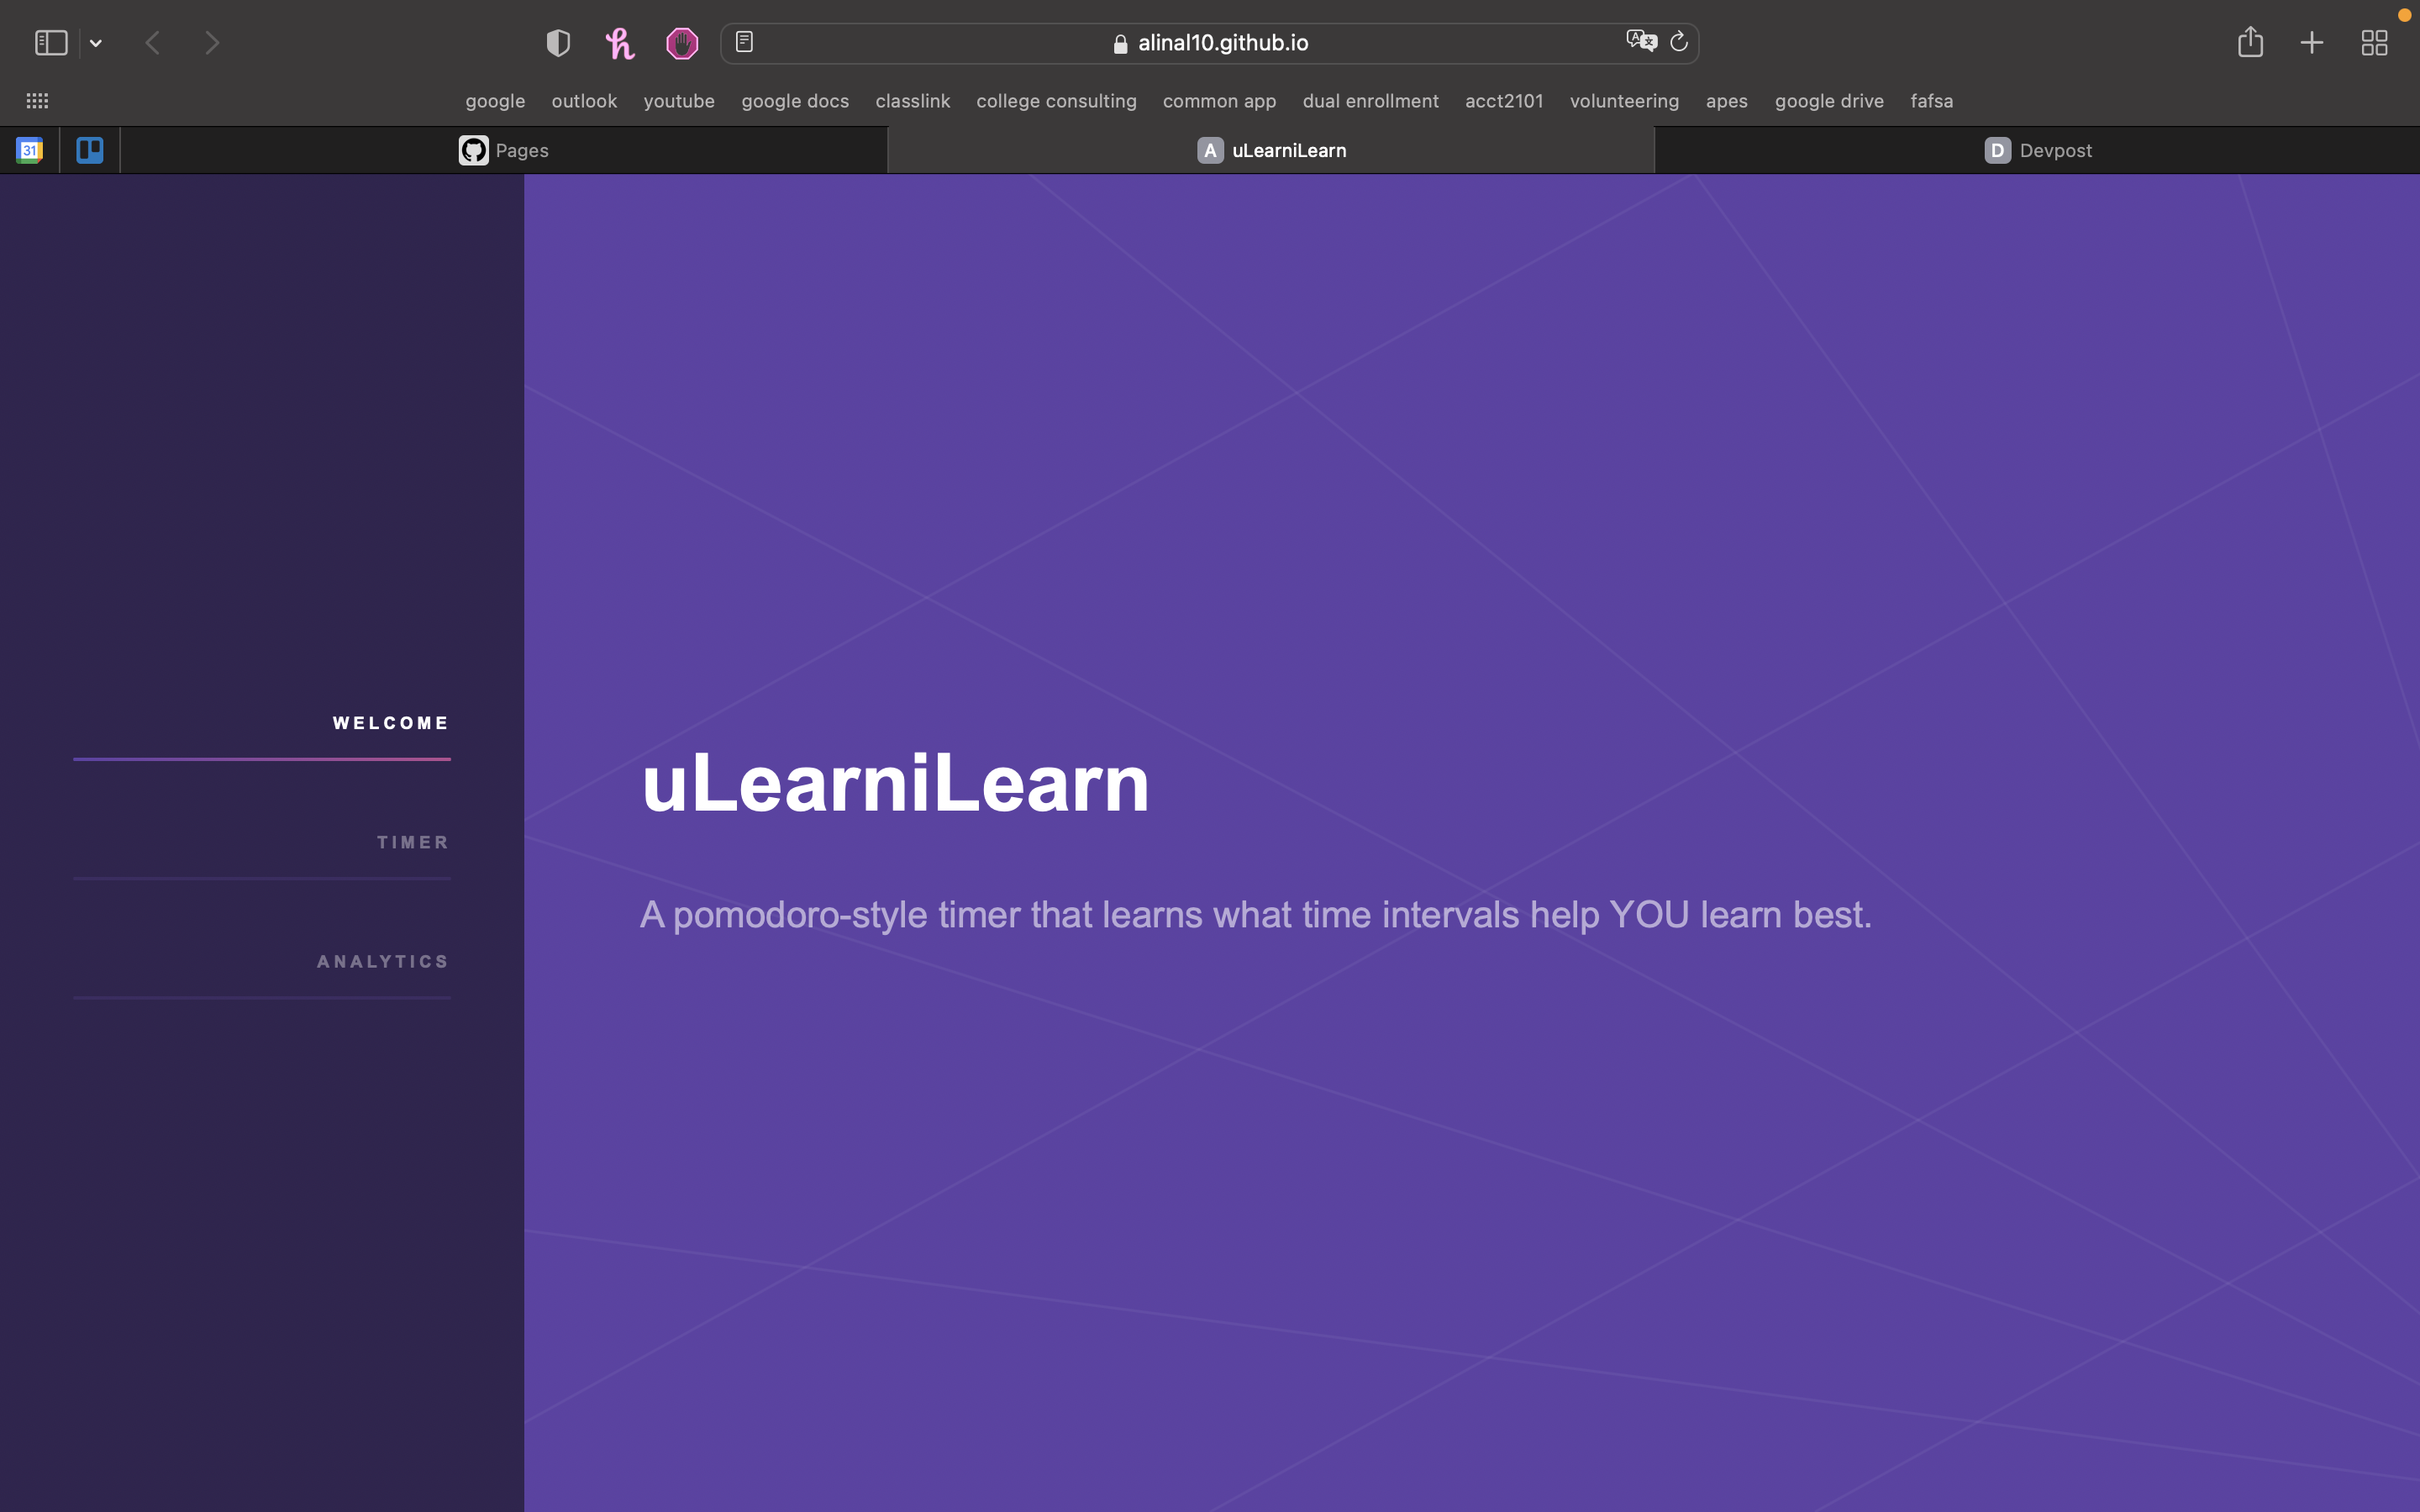Reload the current page
This screenshot has width=2420, height=1512.
coord(1679,42)
